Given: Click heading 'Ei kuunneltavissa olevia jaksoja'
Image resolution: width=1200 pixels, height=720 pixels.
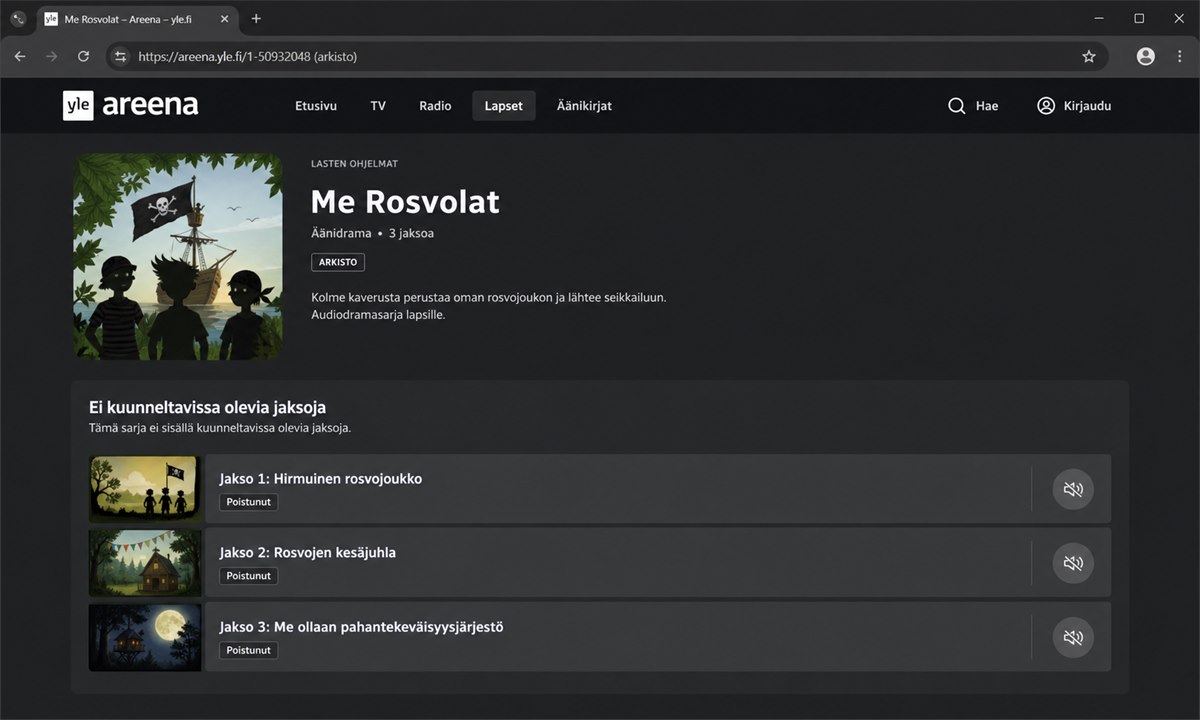Looking at the screenshot, I should tap(207, 407).
